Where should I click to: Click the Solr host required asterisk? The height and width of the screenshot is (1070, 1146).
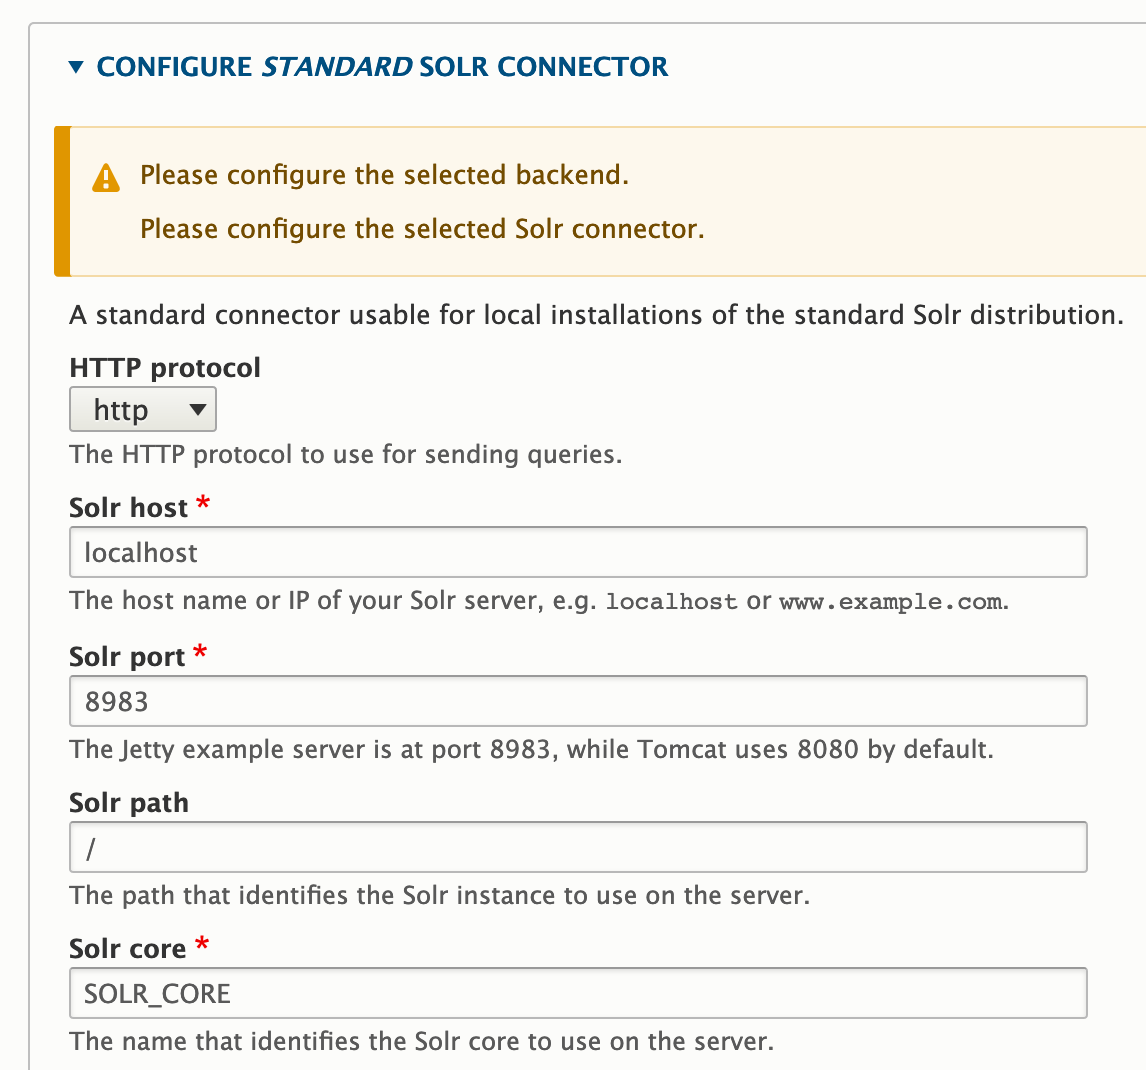tap(202, 505)
